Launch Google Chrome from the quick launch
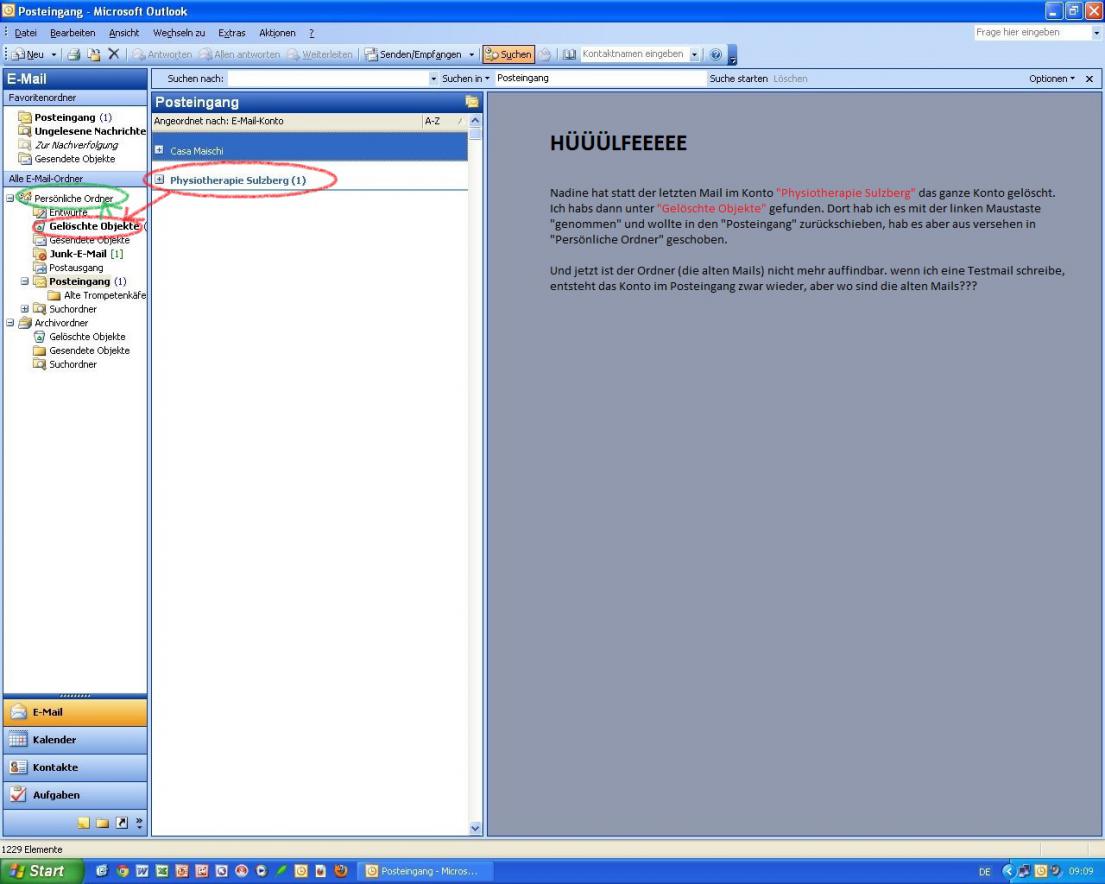This screenshot has height=884, width=1105. coord(122,871)
